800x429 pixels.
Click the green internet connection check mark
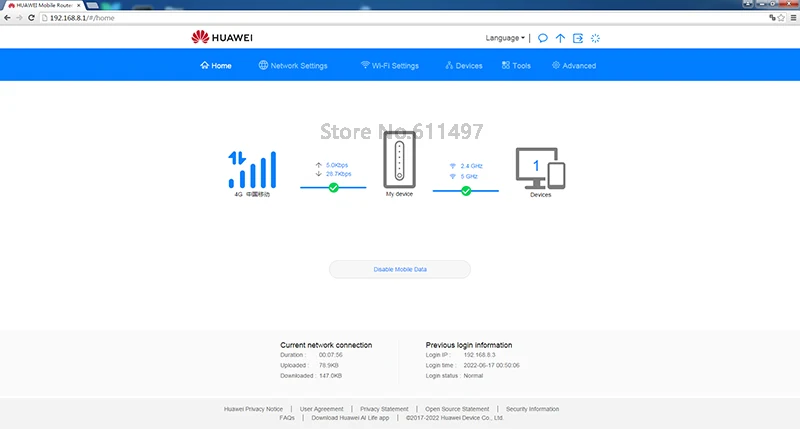coord(333,188)
